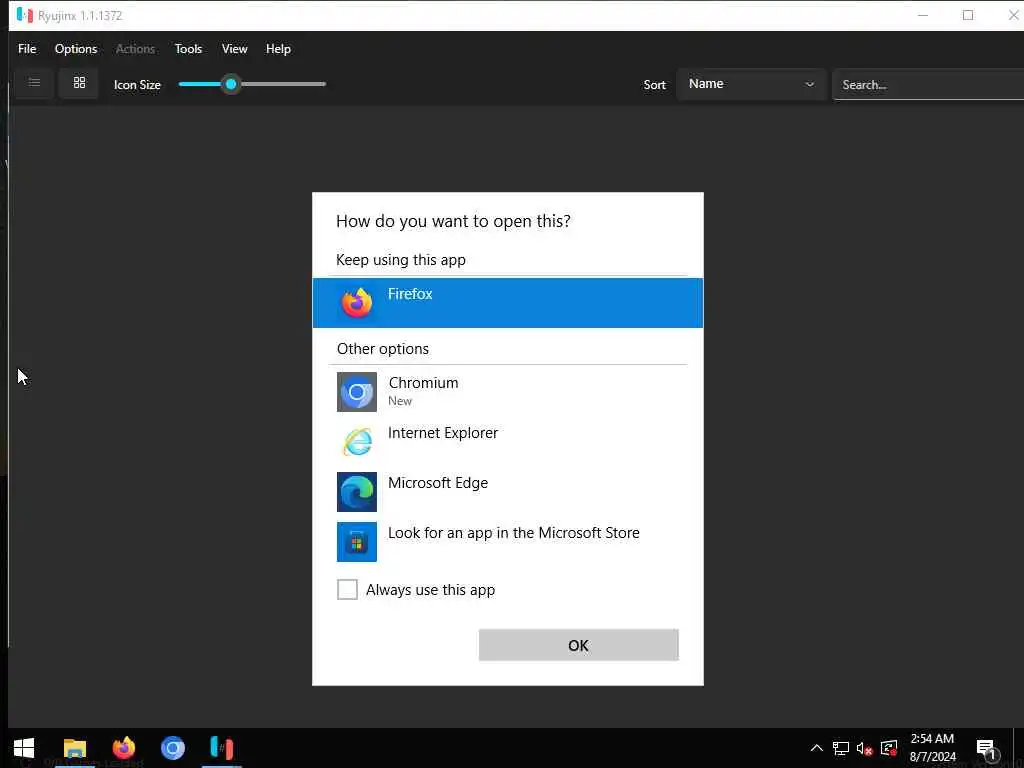The height and width of the screenshot is (768, 1024).
Task: Choose the Microsoft Edge icon
Action: pyautogui.click(x=357, y=492)
